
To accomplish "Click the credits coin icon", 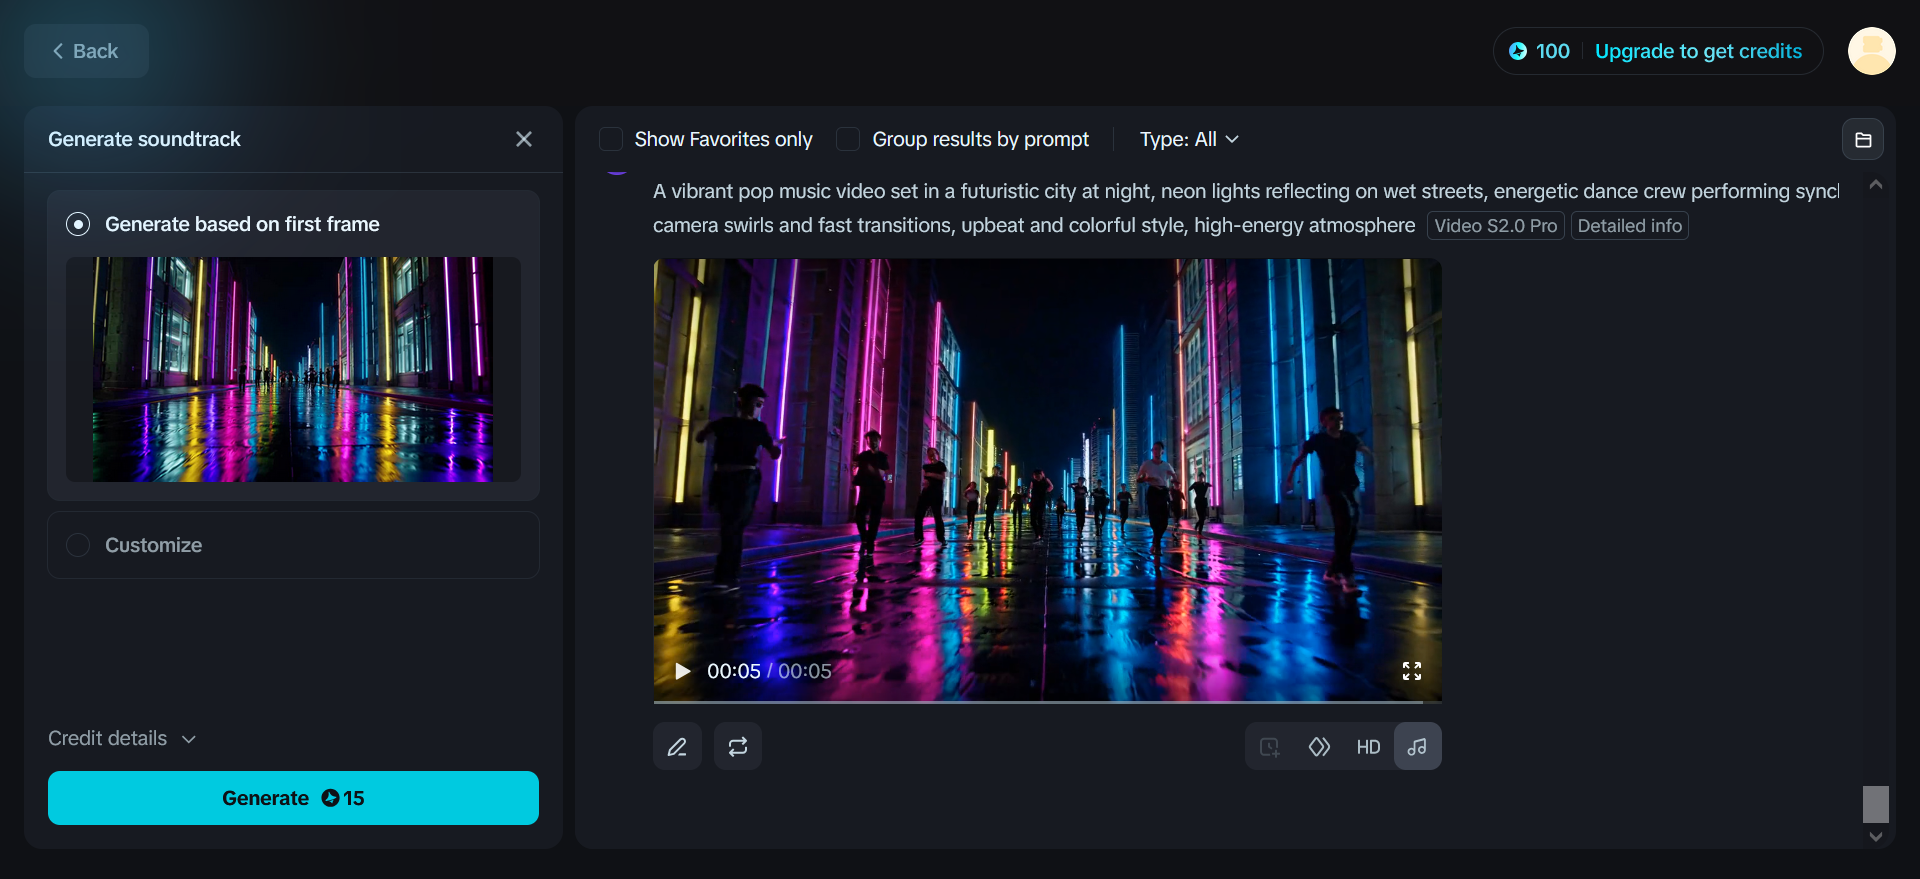I will (x=1518, y=51).
